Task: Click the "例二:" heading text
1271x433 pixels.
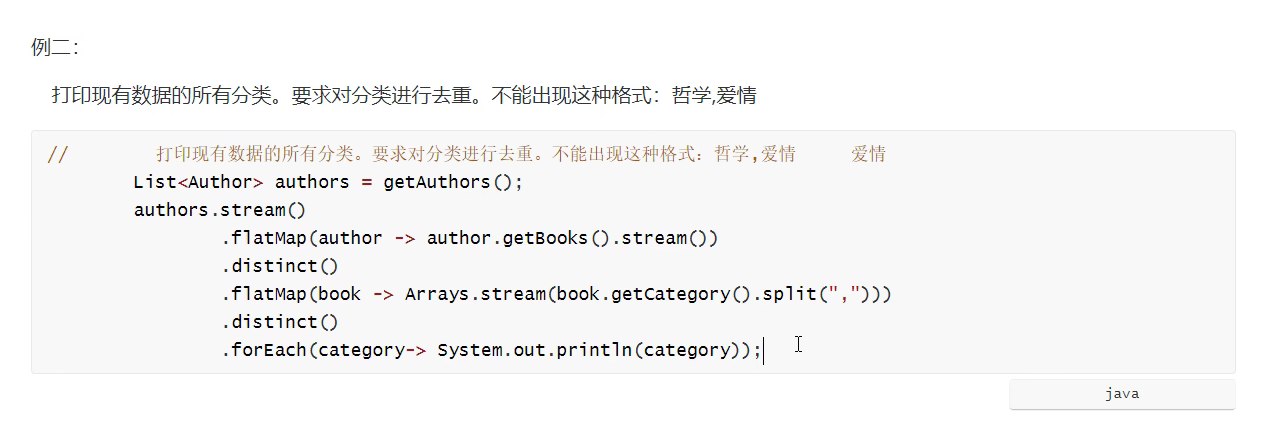Action: tap(54, 47)
